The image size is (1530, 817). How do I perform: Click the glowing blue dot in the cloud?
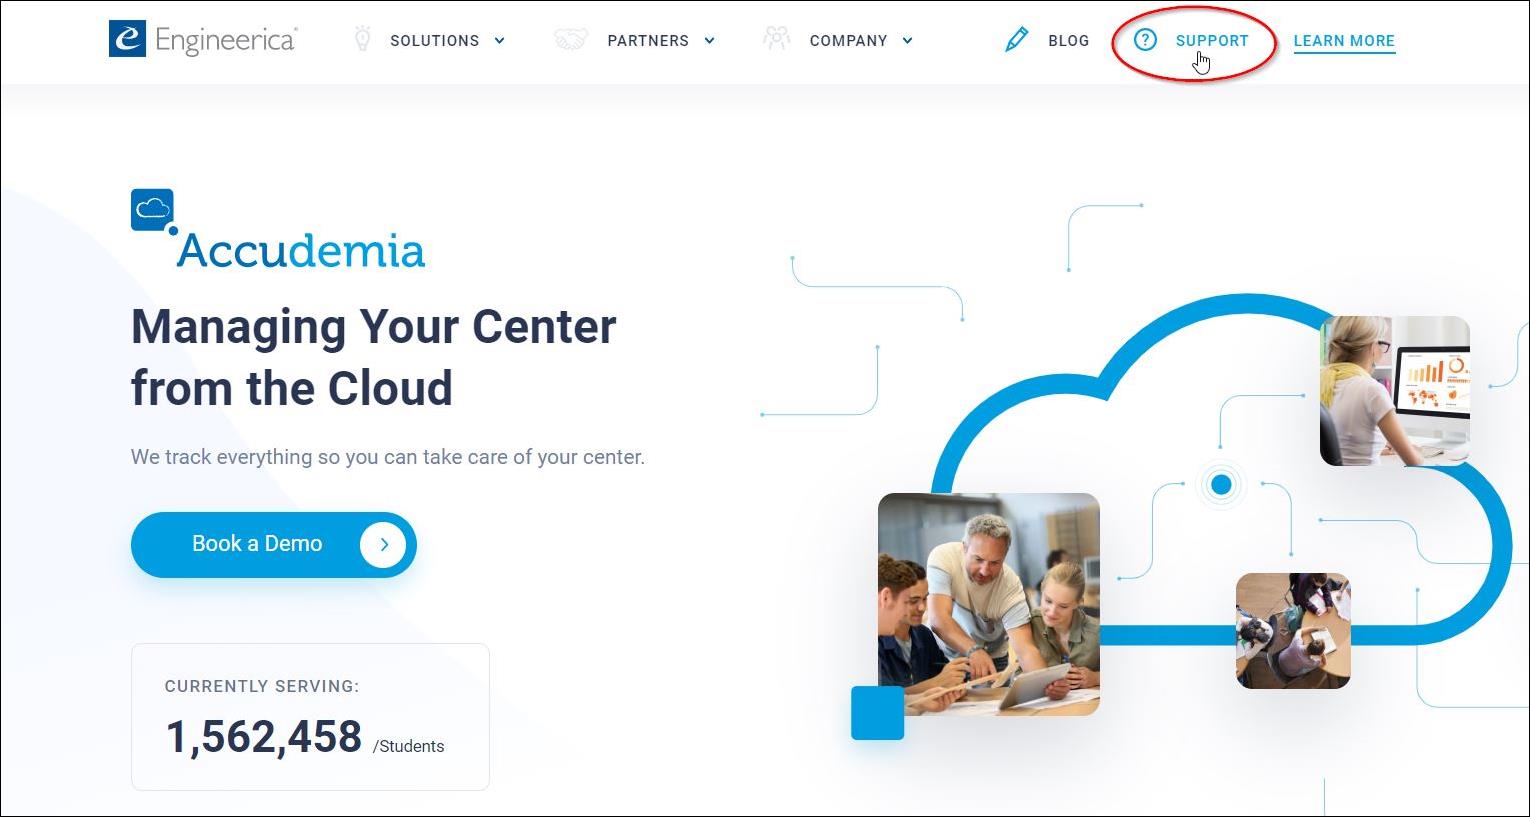pos(1221,485)
